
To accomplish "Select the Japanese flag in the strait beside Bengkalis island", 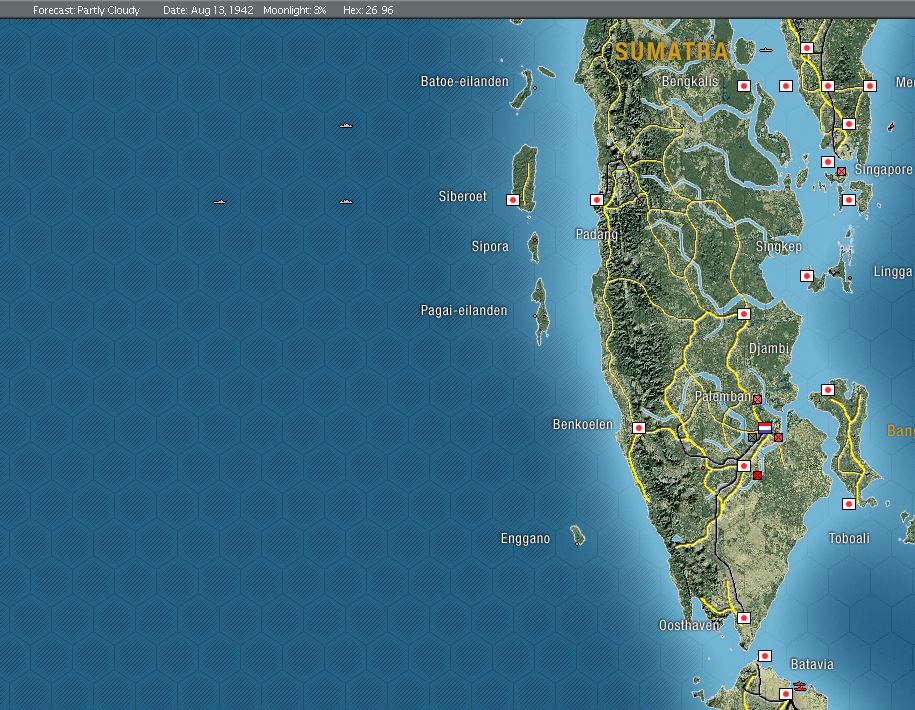I will click(x=785, y=86).
